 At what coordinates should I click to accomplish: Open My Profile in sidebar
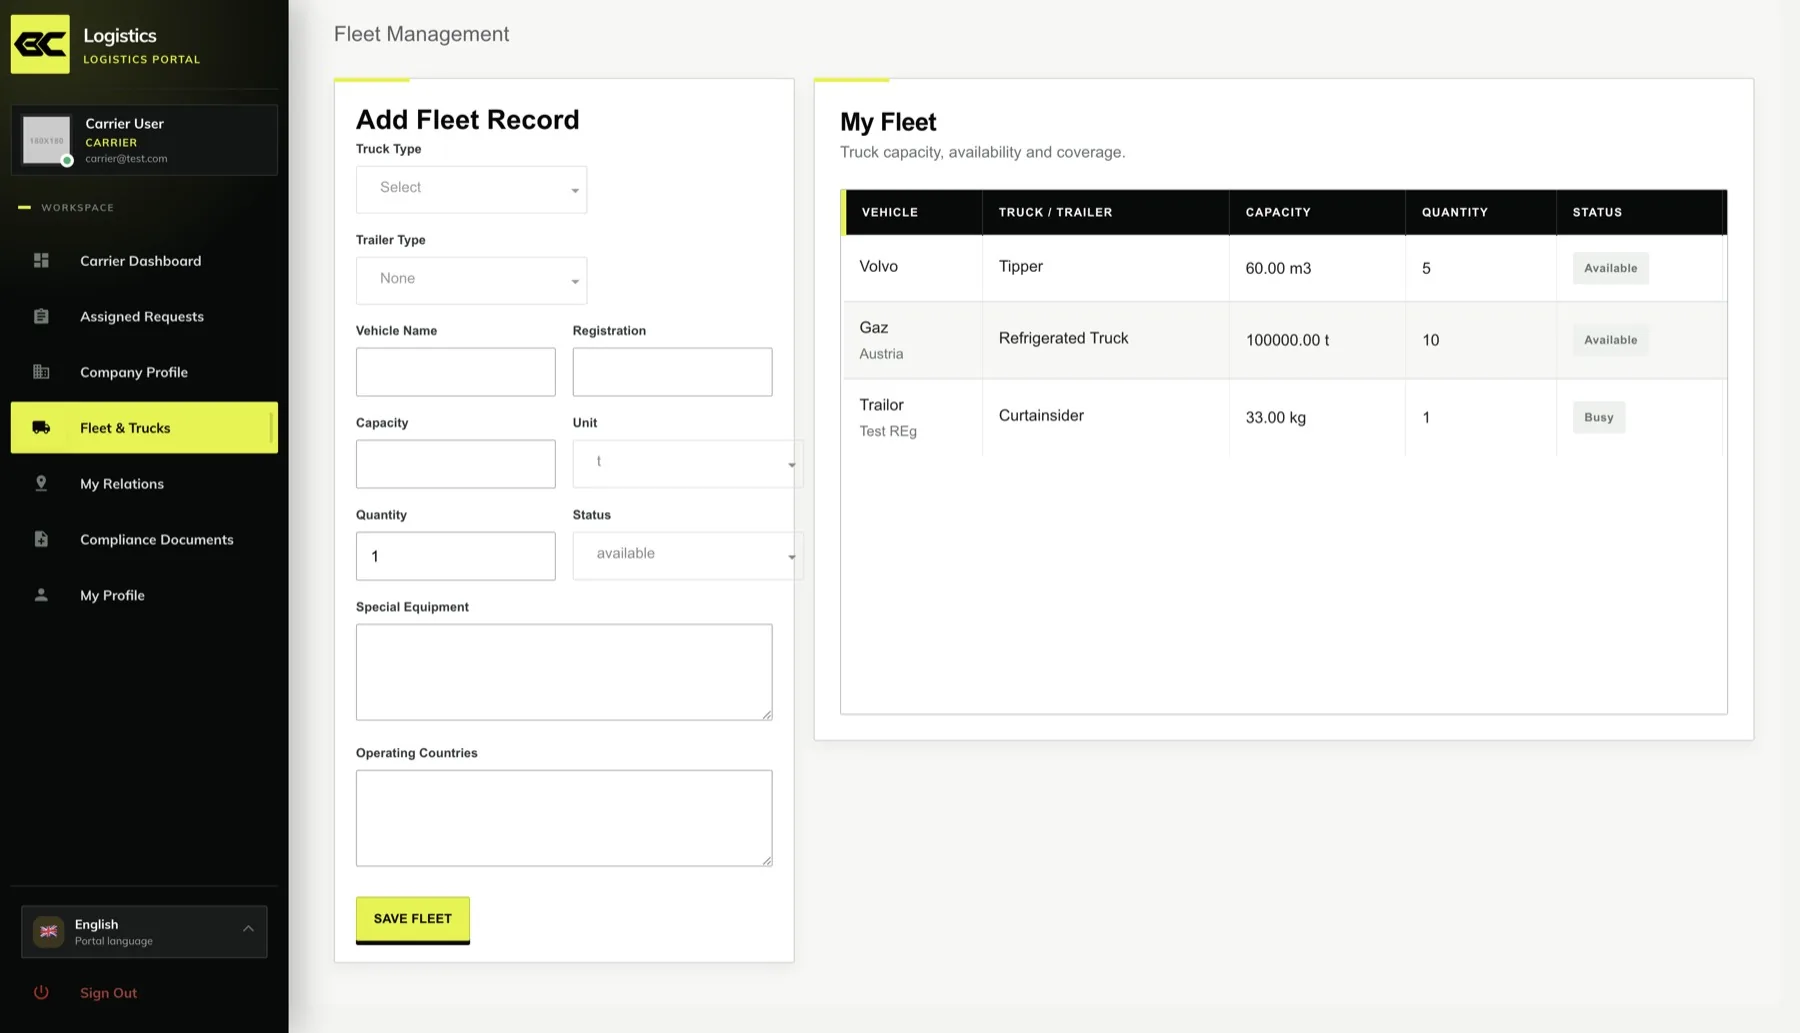(x=144, y=595)
